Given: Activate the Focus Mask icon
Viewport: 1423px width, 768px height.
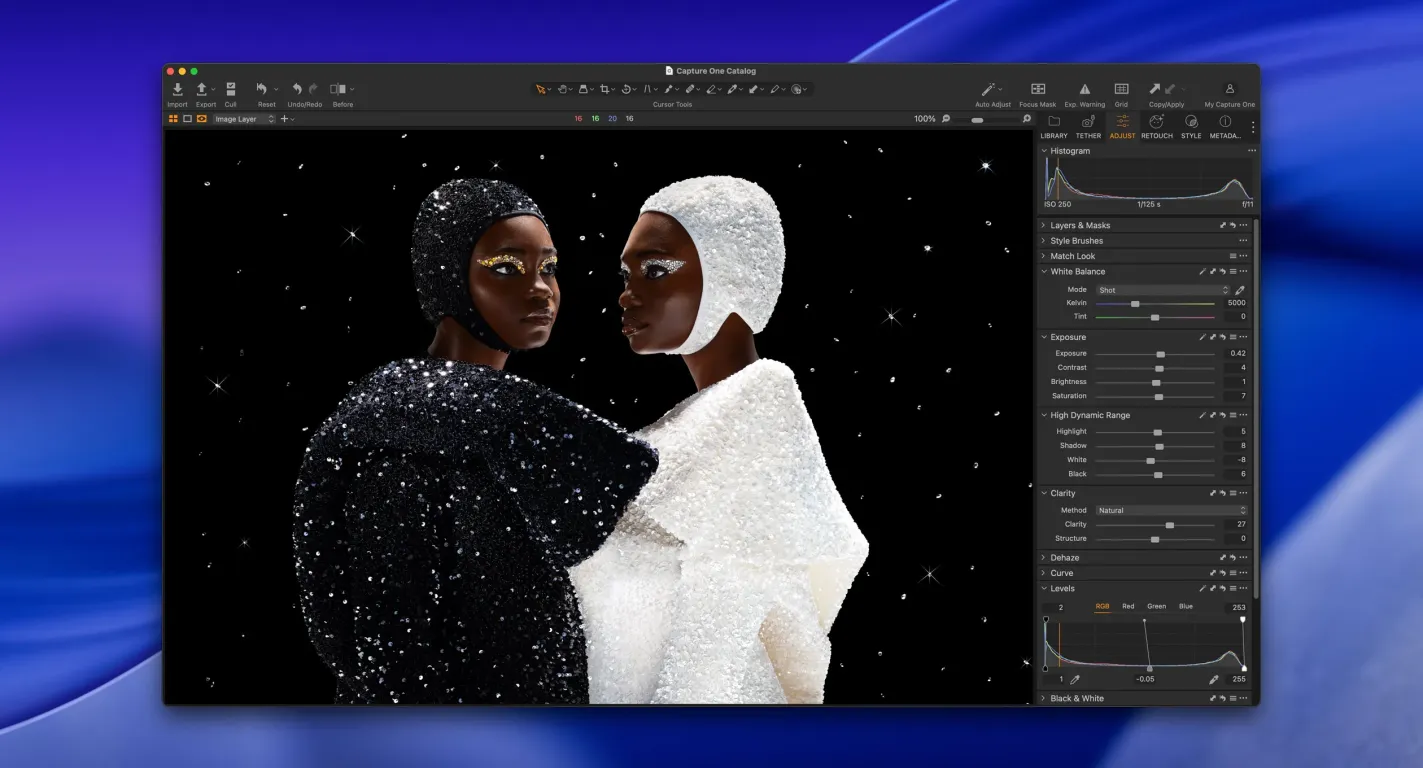Looking at the screenshot, I should tap(1038, 89).
